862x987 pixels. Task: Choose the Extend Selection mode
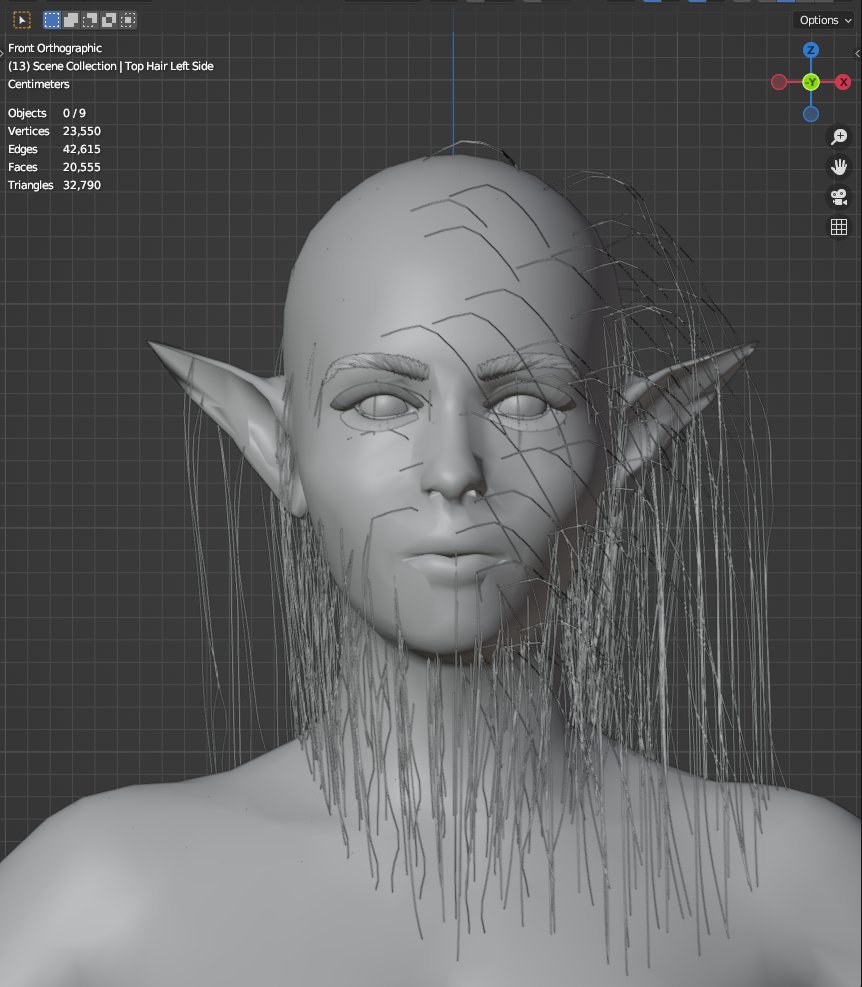tap(71, 20)
